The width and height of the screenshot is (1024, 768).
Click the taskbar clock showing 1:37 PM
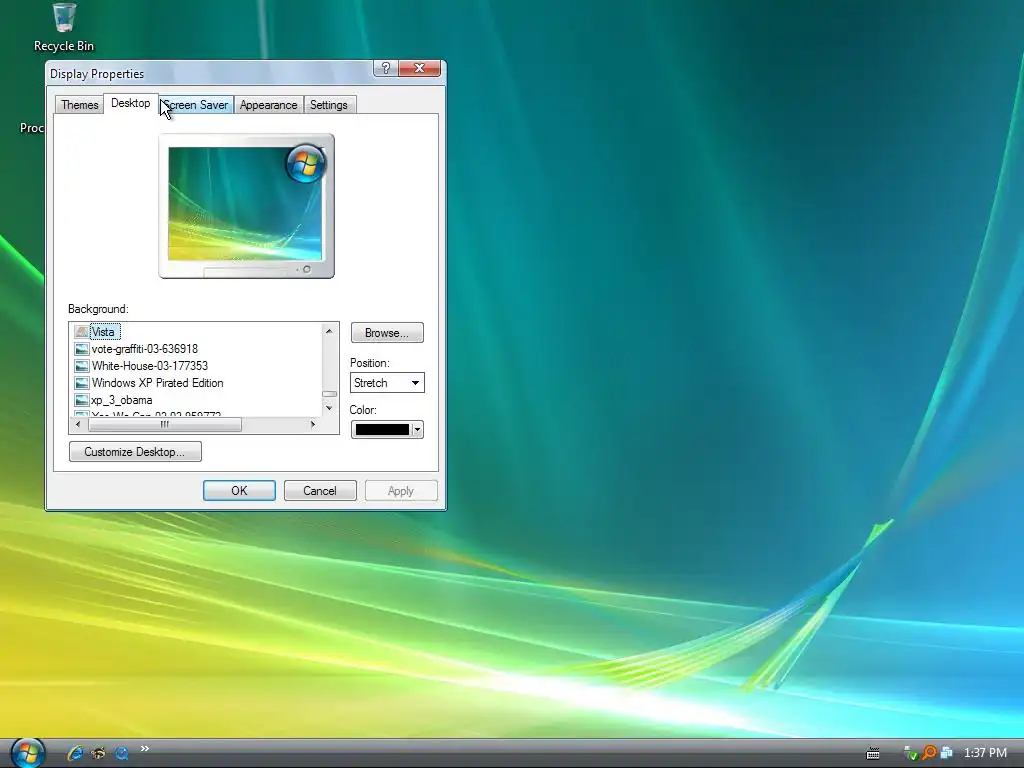coord(985,753)
